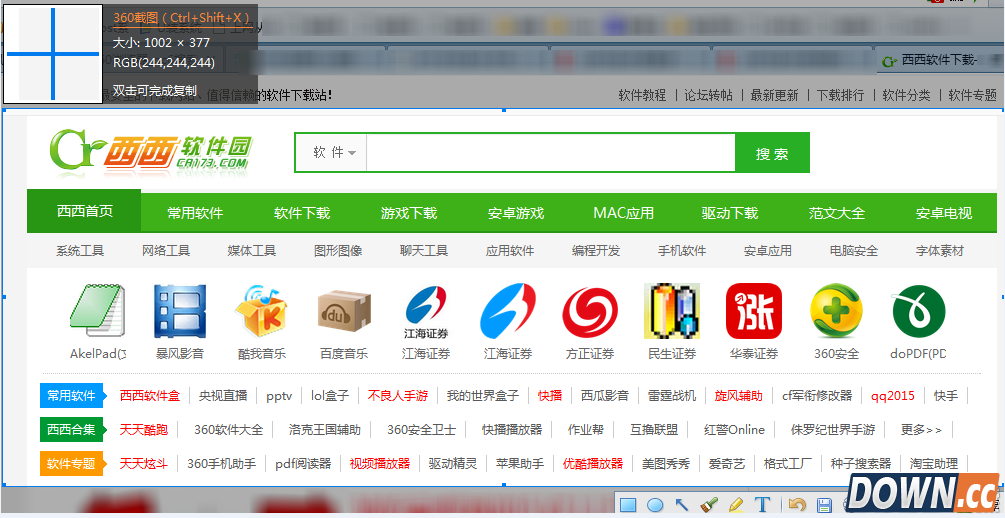Open the 网络工具 category

pyautogui.click(x=166, y=251)
